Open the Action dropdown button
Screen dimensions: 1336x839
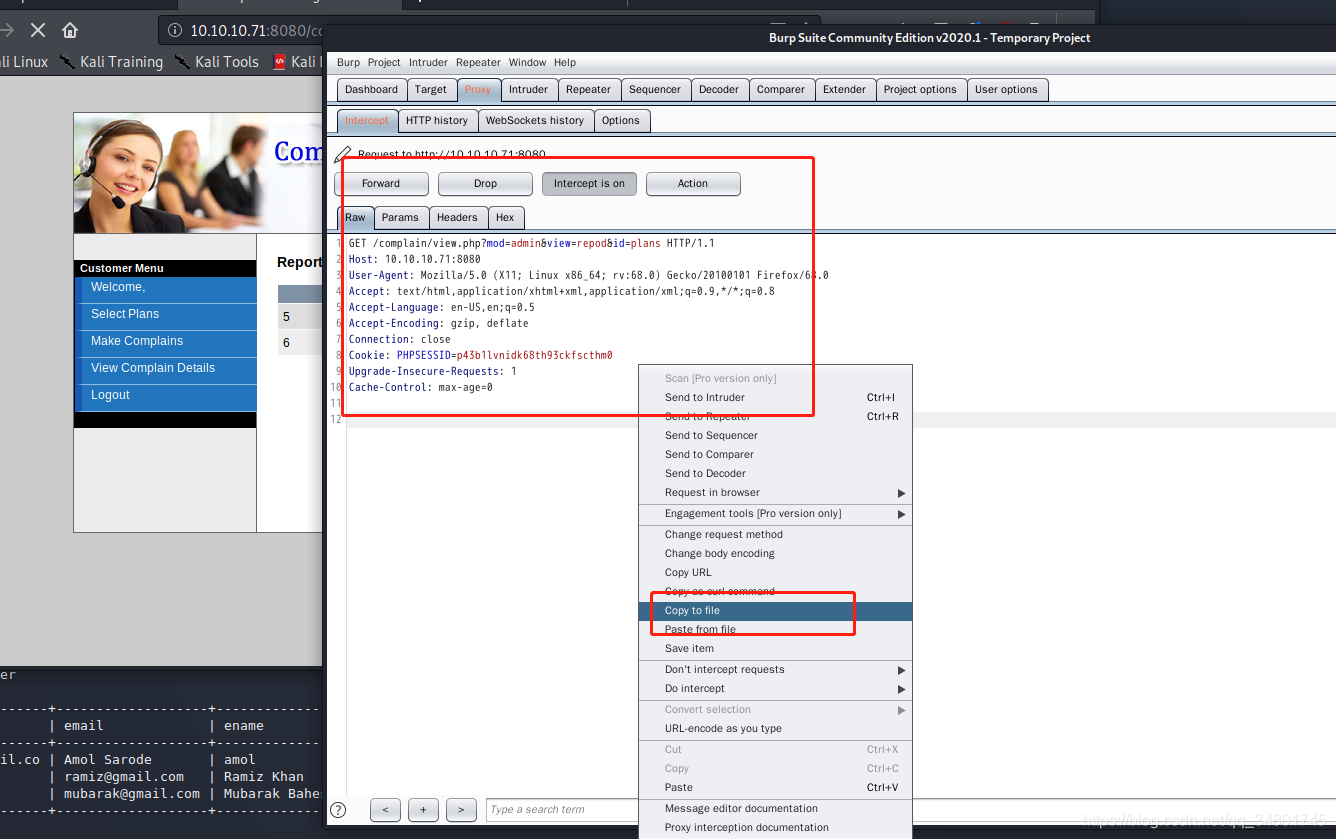coord(693,184)
